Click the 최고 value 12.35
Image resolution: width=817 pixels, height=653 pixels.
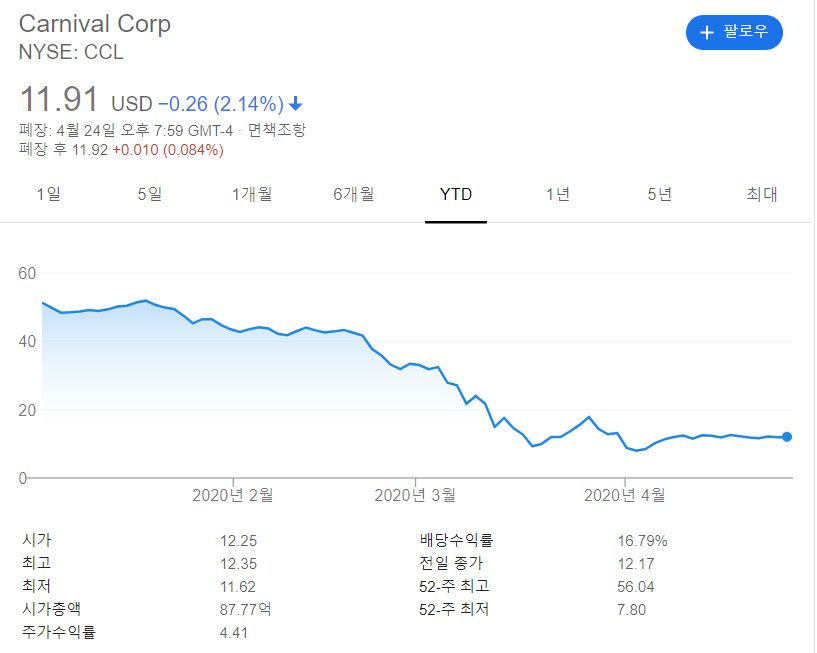click(x=238, y=564)
